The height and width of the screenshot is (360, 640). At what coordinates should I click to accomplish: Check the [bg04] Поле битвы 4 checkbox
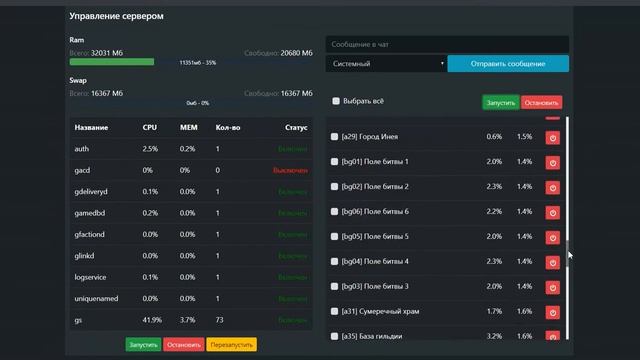click(334, 261)
